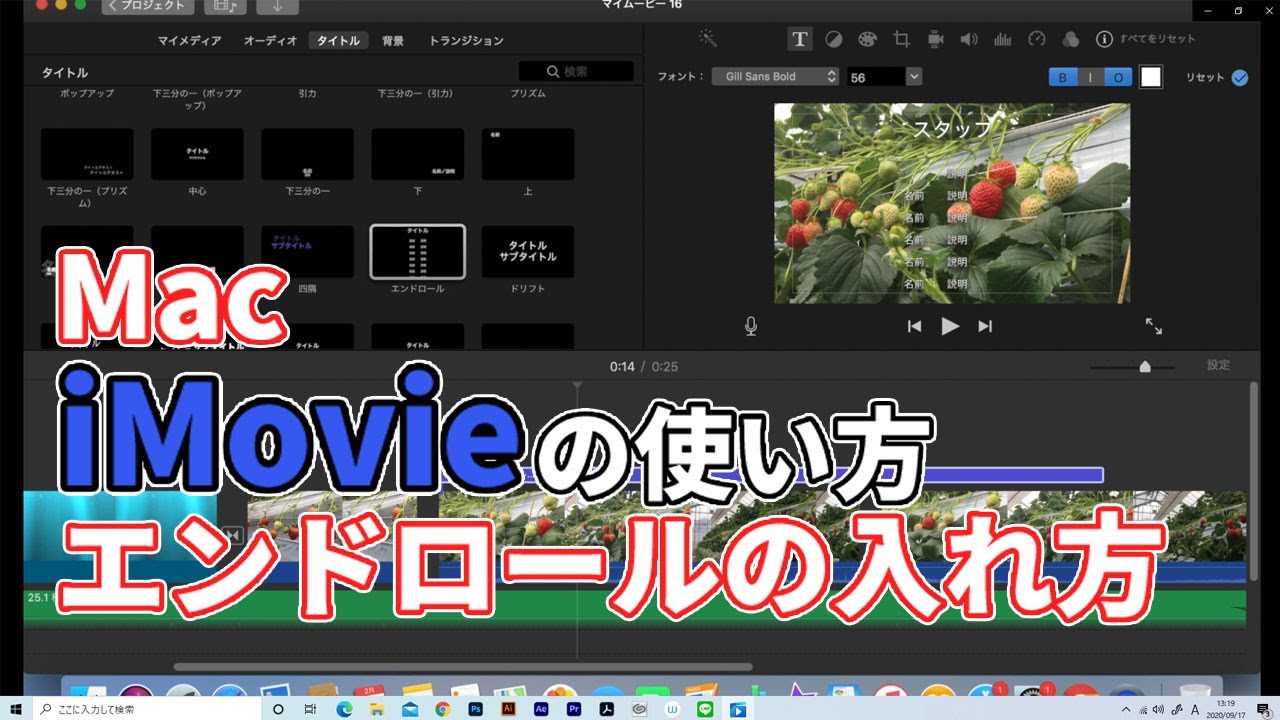
Task: Click the media library filmstrip-and-music icon
Action: point(225,7)
